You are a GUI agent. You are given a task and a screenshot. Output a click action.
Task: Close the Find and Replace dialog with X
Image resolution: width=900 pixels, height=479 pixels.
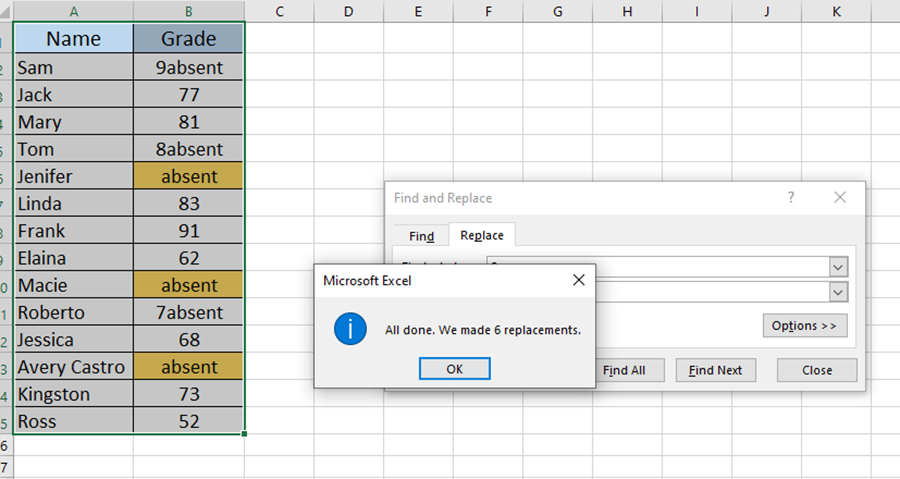[840, 197]
